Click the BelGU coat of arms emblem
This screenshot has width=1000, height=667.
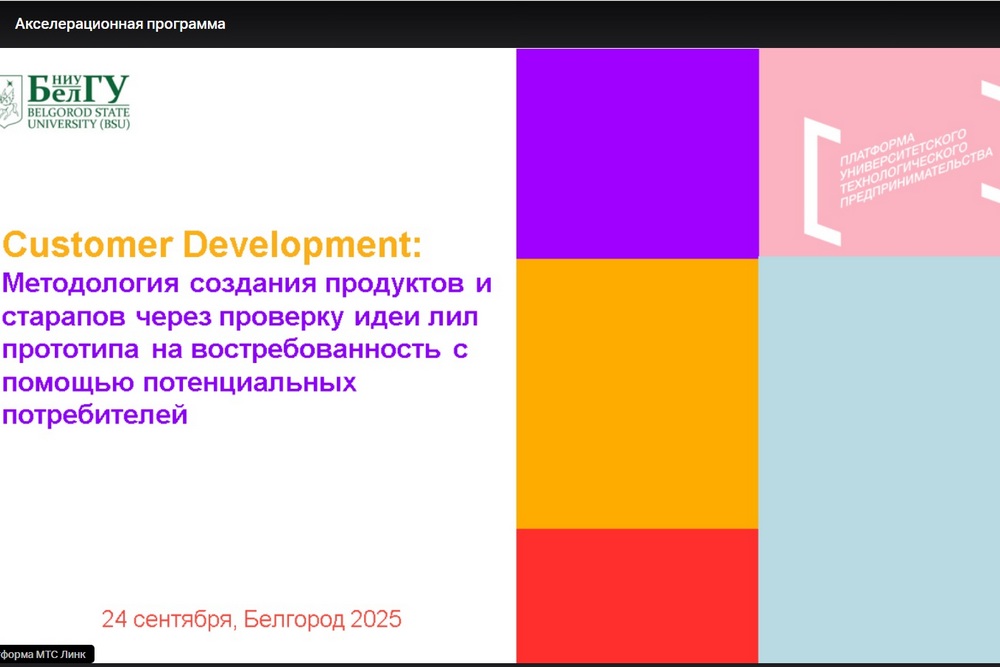10,102
